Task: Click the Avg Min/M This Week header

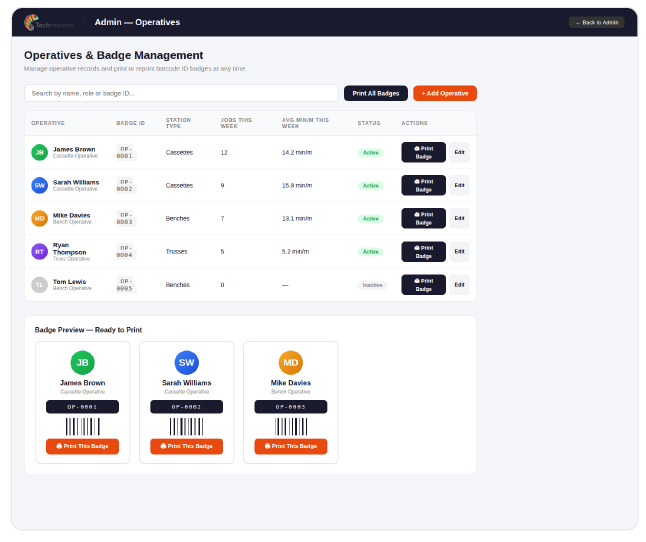Action: coord(305,123)
